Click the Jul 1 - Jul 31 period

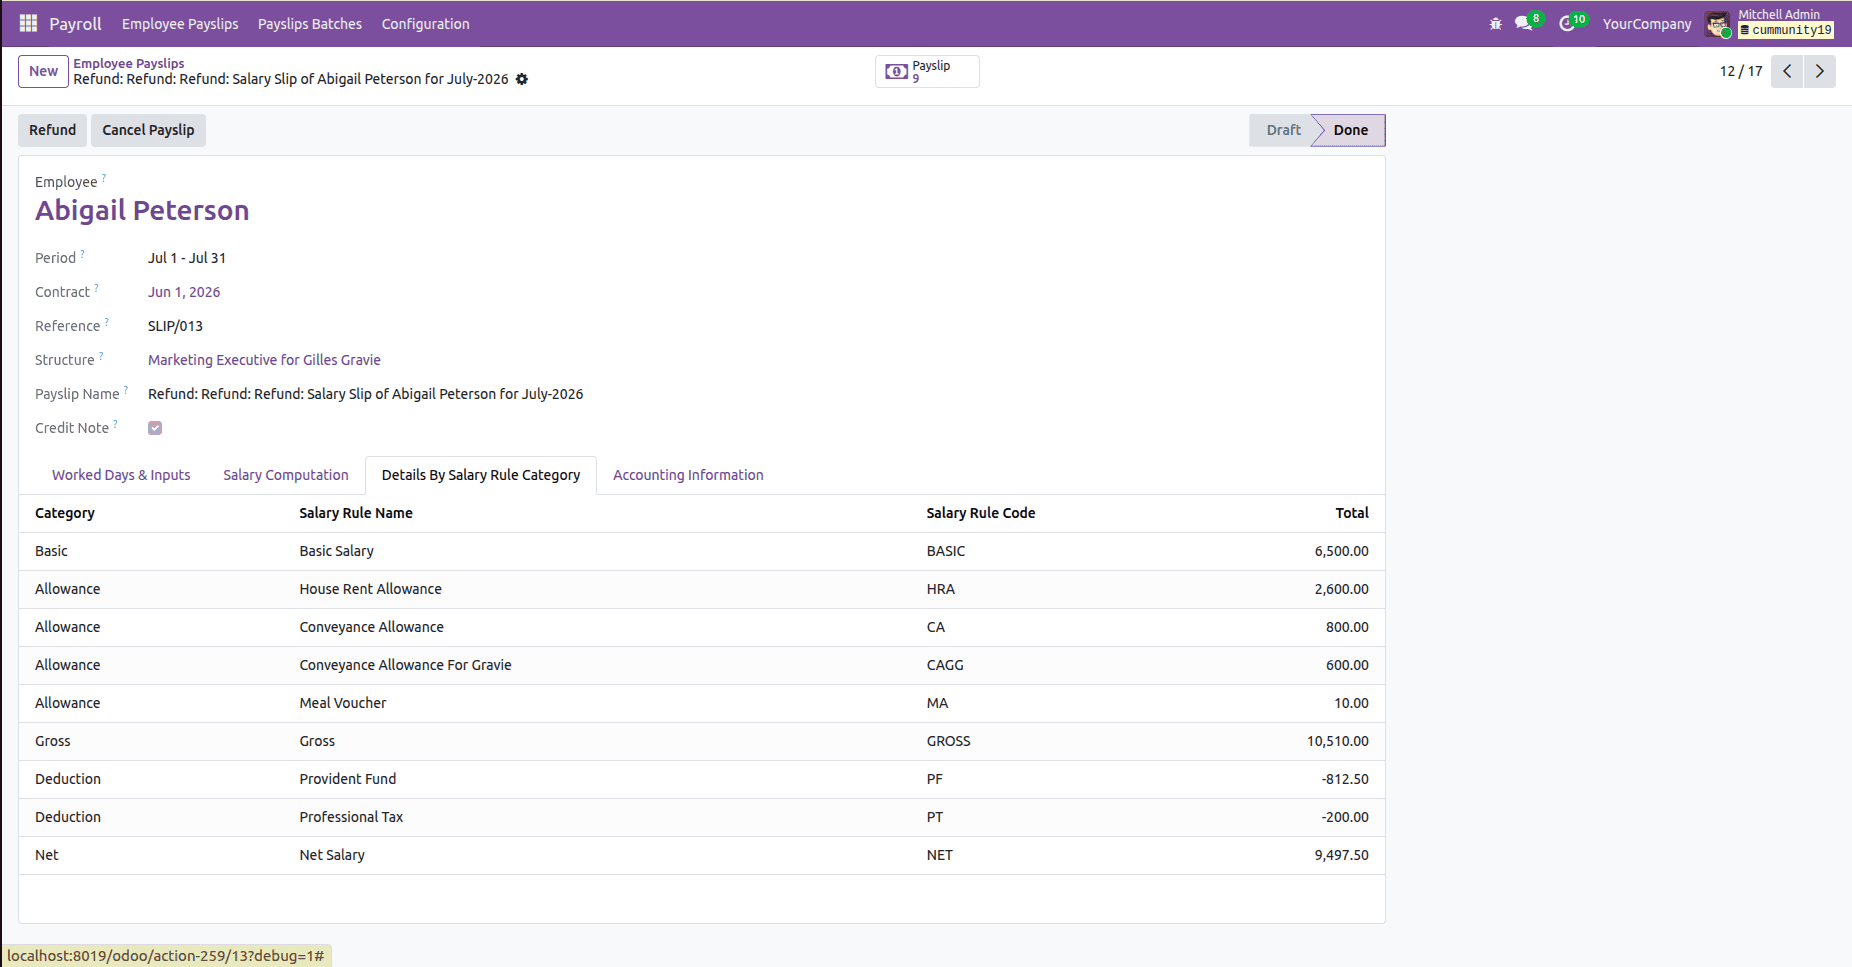pyautogui.click(x=187, y=258)
